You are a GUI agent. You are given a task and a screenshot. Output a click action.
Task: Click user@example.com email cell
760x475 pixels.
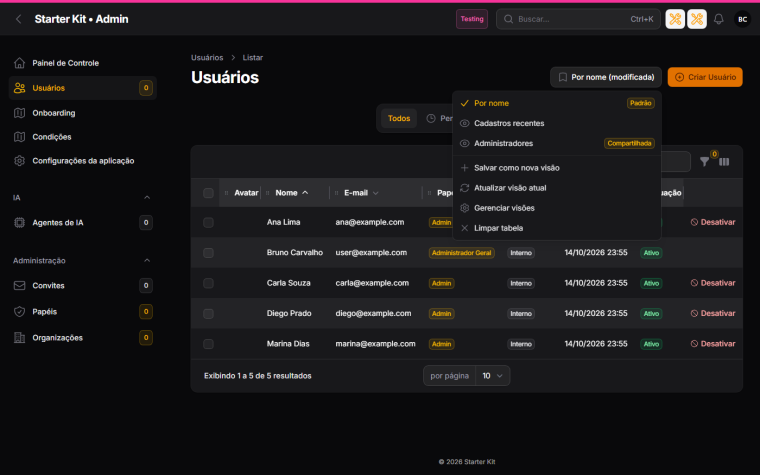pyautogui.click(x=371, y=253)
